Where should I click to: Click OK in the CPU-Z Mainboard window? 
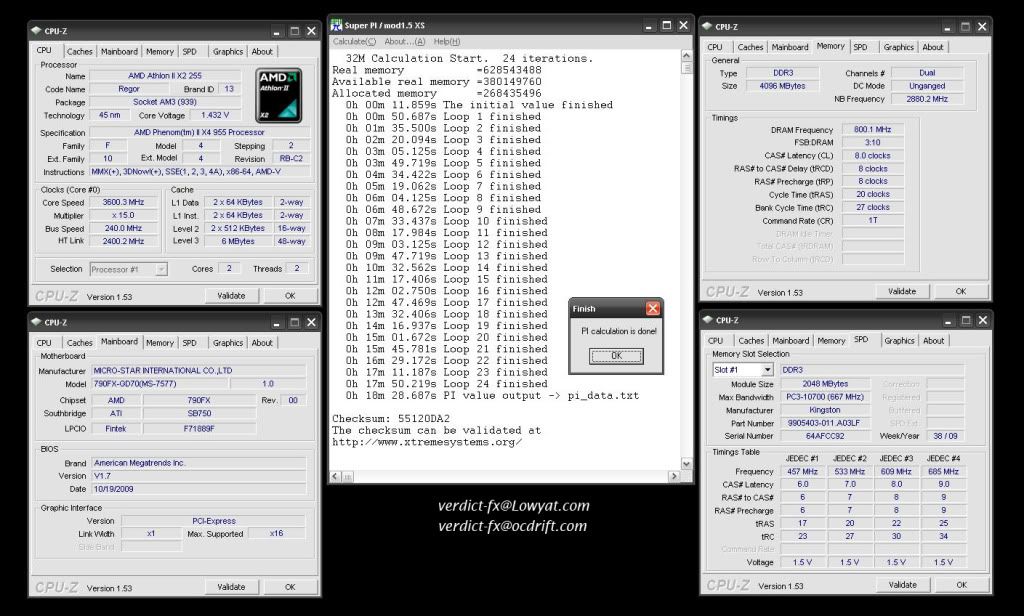pyautogui.click(x=289, y=587)
